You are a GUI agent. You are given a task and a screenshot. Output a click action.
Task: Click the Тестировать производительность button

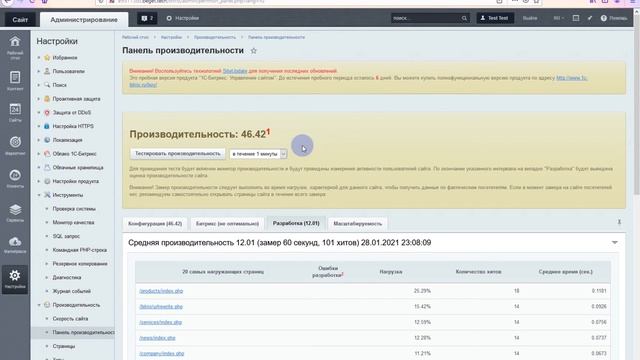coord(178,153)
